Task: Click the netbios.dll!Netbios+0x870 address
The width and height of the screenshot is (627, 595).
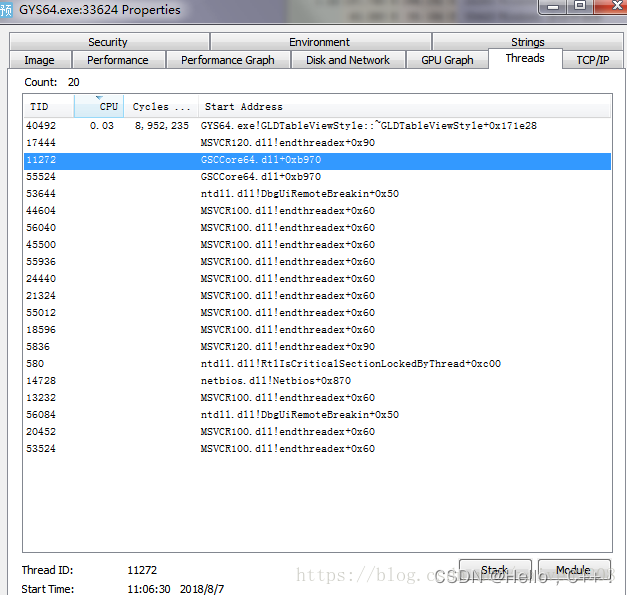Action: point(276,381)
